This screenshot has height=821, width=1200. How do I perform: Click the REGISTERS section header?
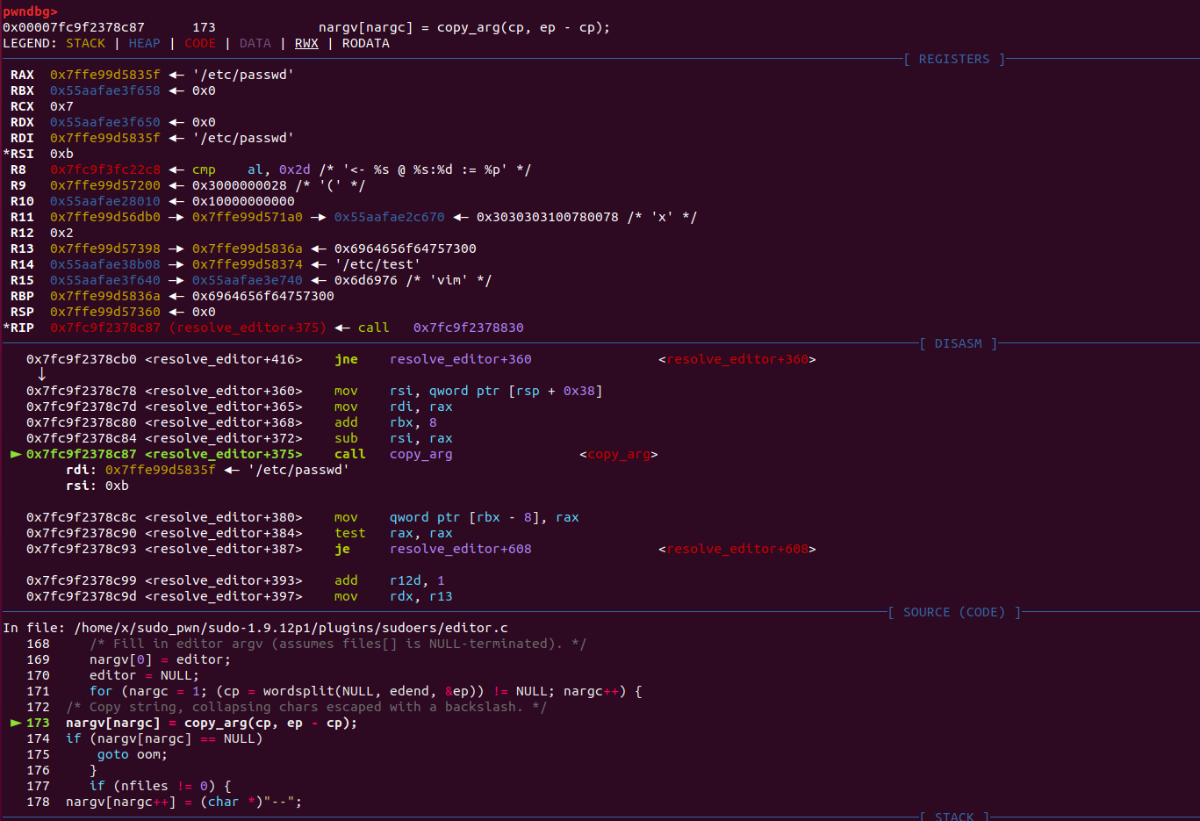(x=953, y=59)
